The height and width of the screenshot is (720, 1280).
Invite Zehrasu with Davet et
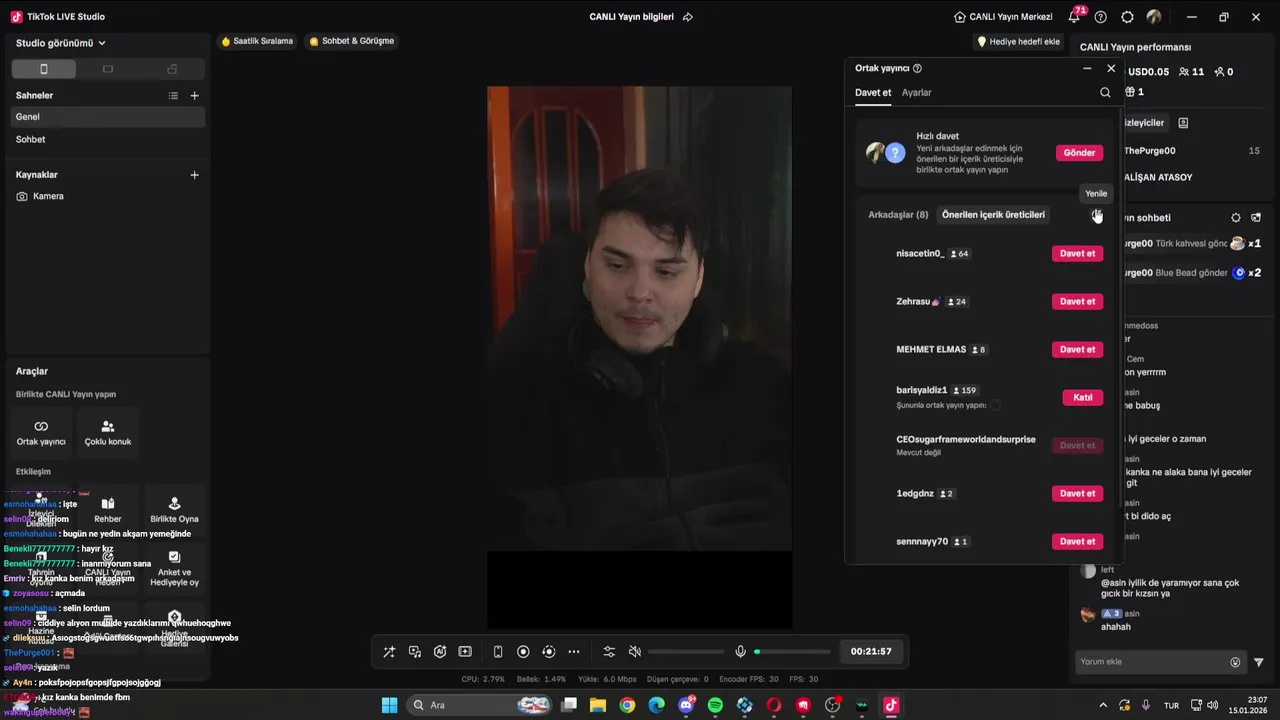tap(1077, 301)
